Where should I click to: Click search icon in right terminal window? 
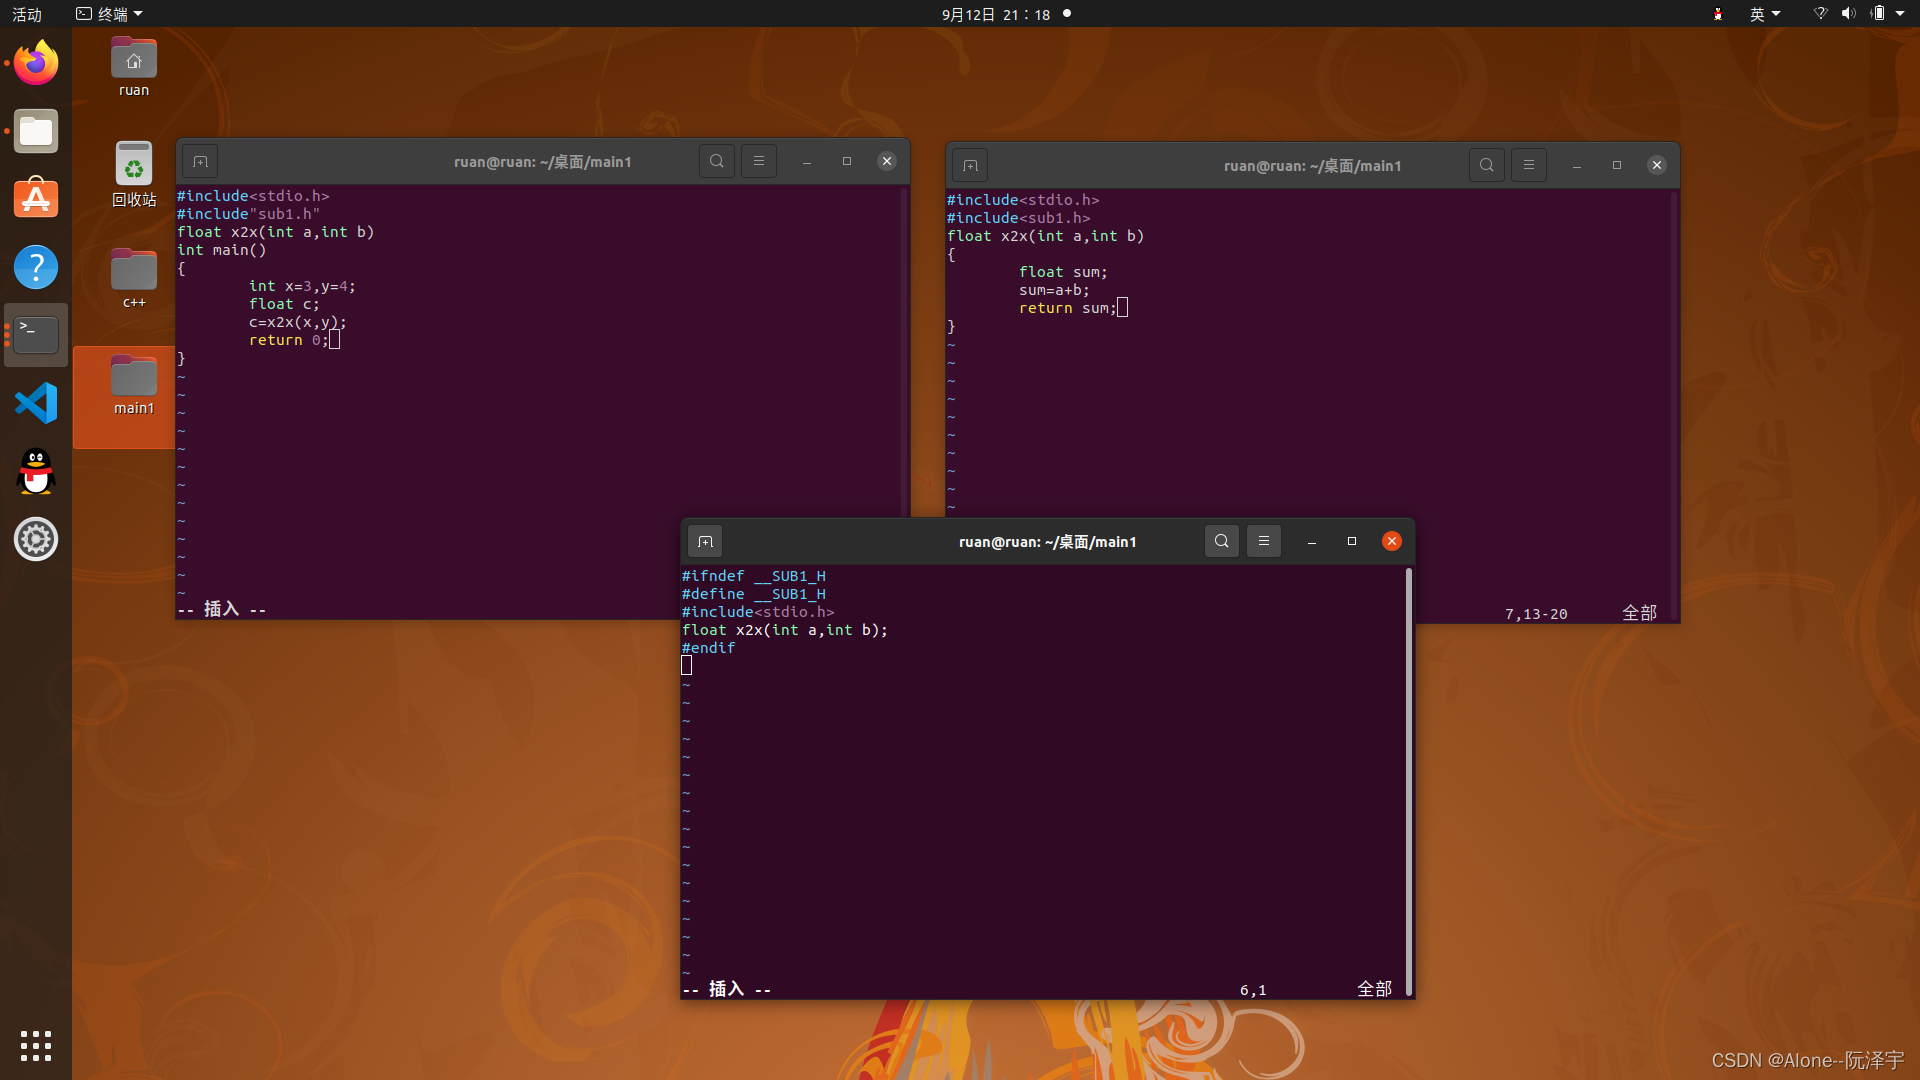coord(1486,165)
